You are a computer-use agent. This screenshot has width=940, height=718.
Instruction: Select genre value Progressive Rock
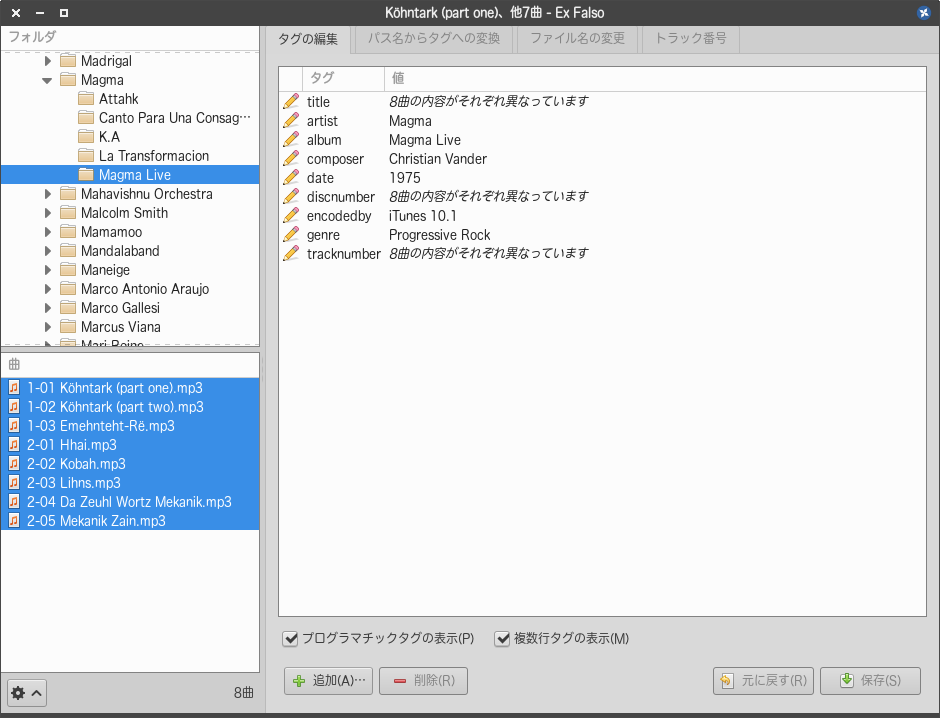pos(439,234)
